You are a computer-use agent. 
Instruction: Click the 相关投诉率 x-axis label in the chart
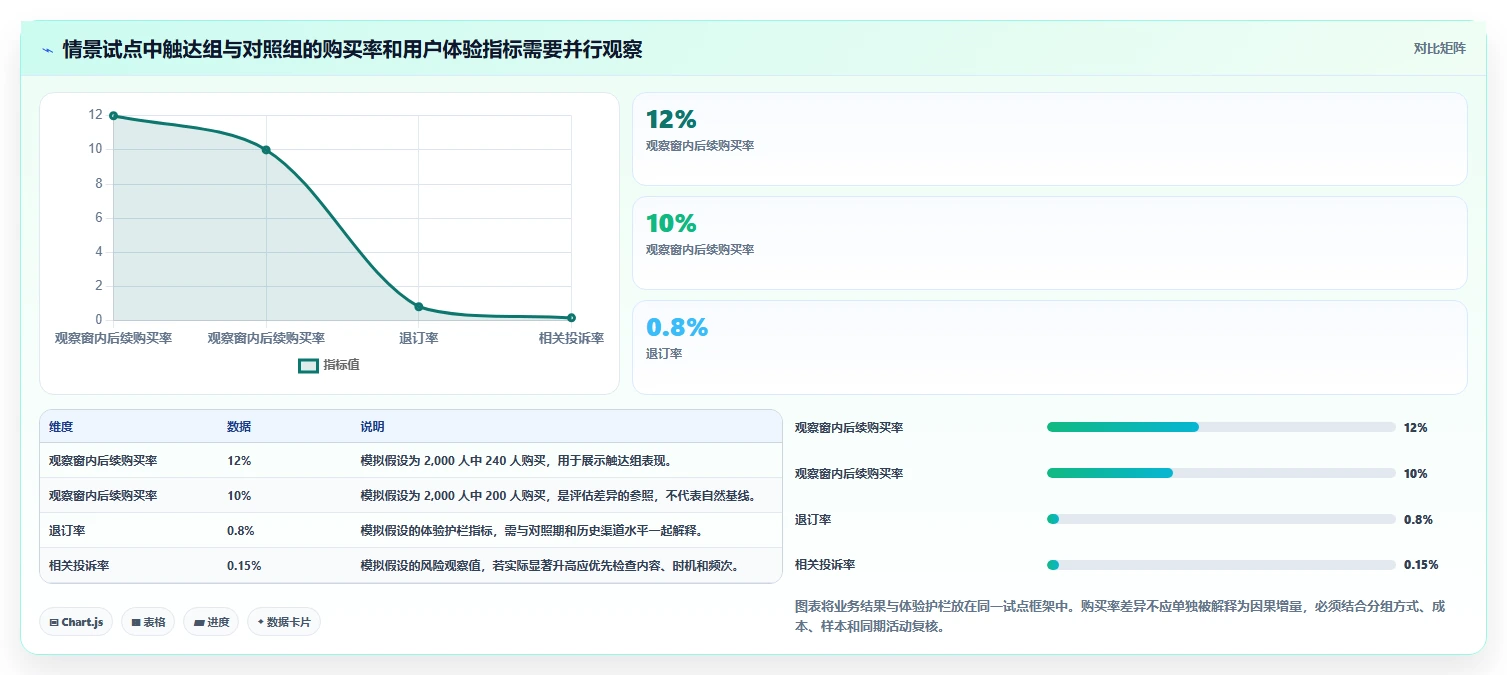(x=571, y=338)
